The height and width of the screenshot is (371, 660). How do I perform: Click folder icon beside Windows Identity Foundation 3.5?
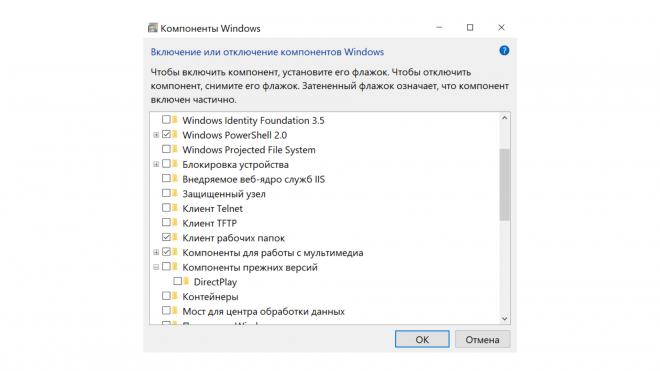click(x=175, y=120)
